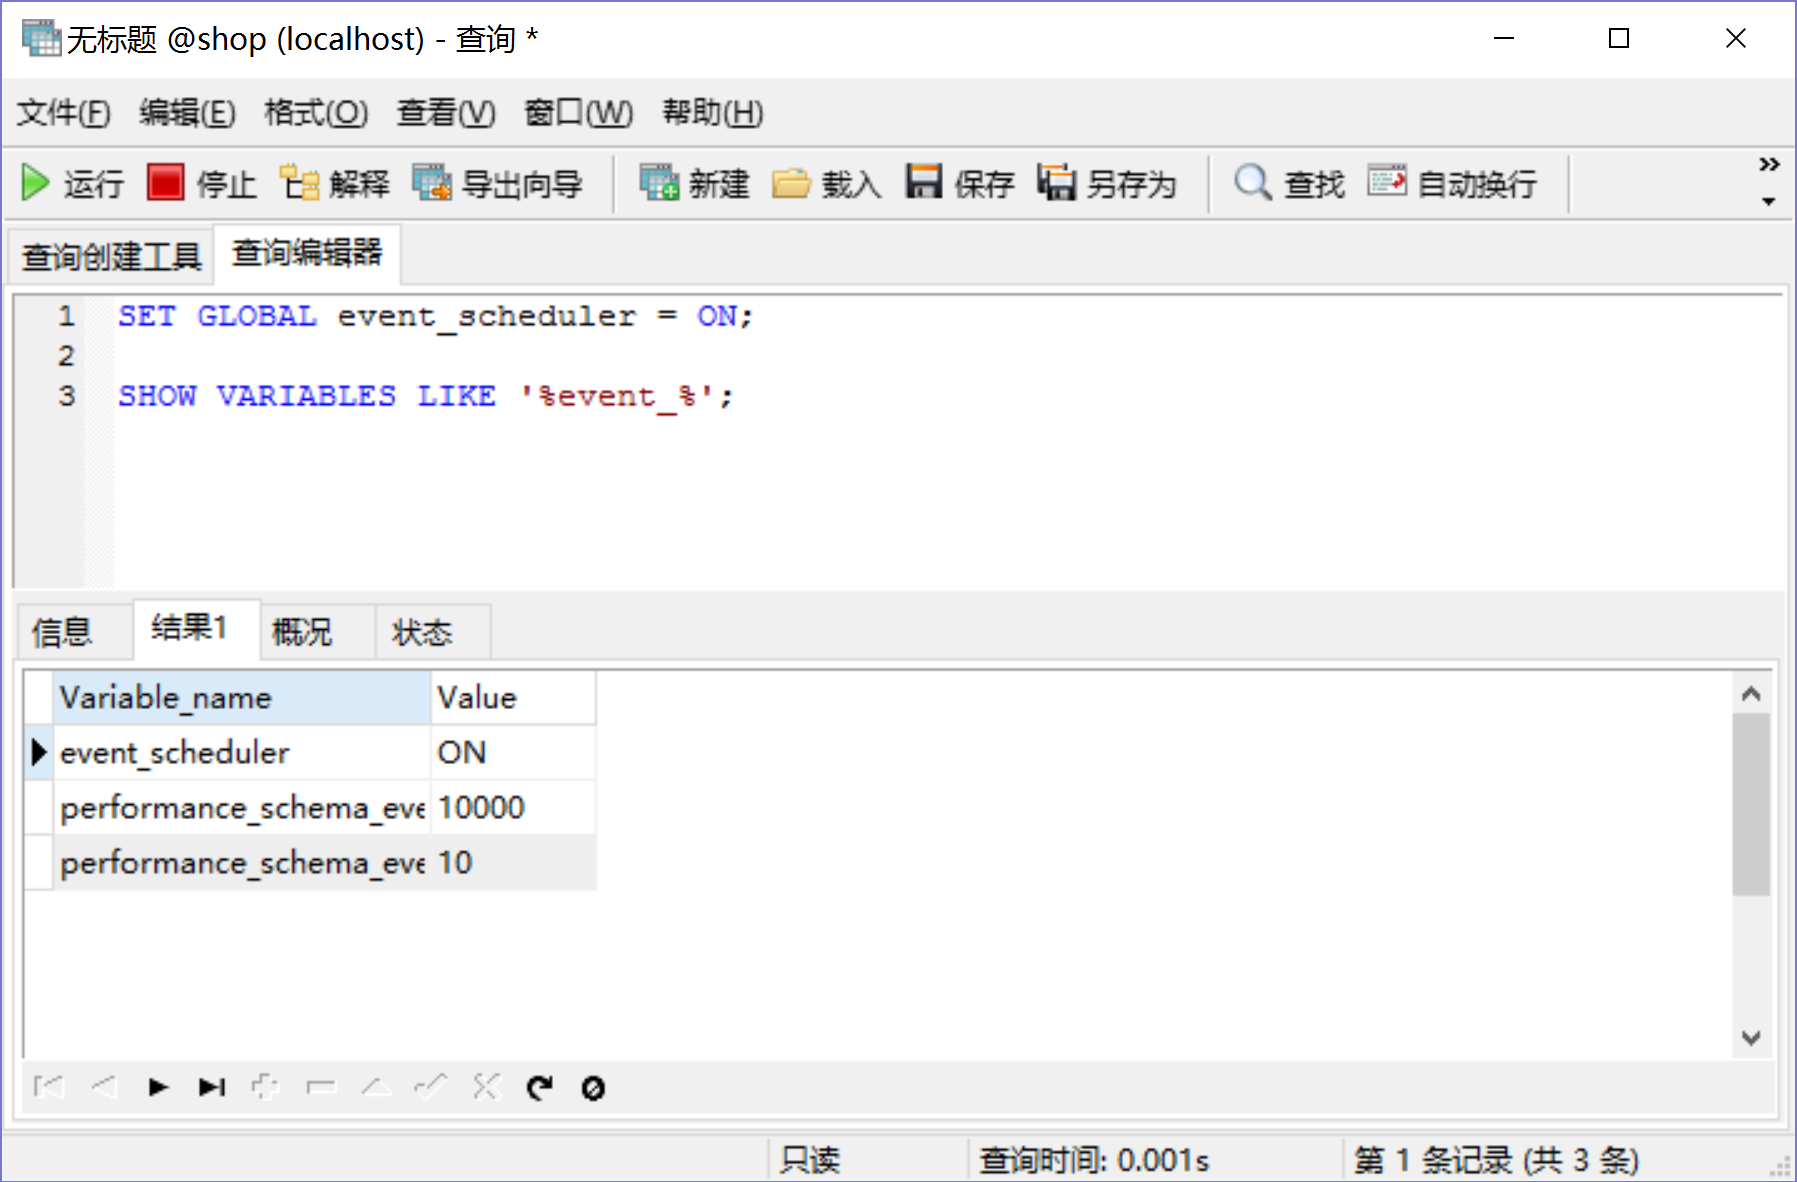Click the post edit checkmark icon
Screen dimensions: 1797x1182
click(x=431, y=1087)
